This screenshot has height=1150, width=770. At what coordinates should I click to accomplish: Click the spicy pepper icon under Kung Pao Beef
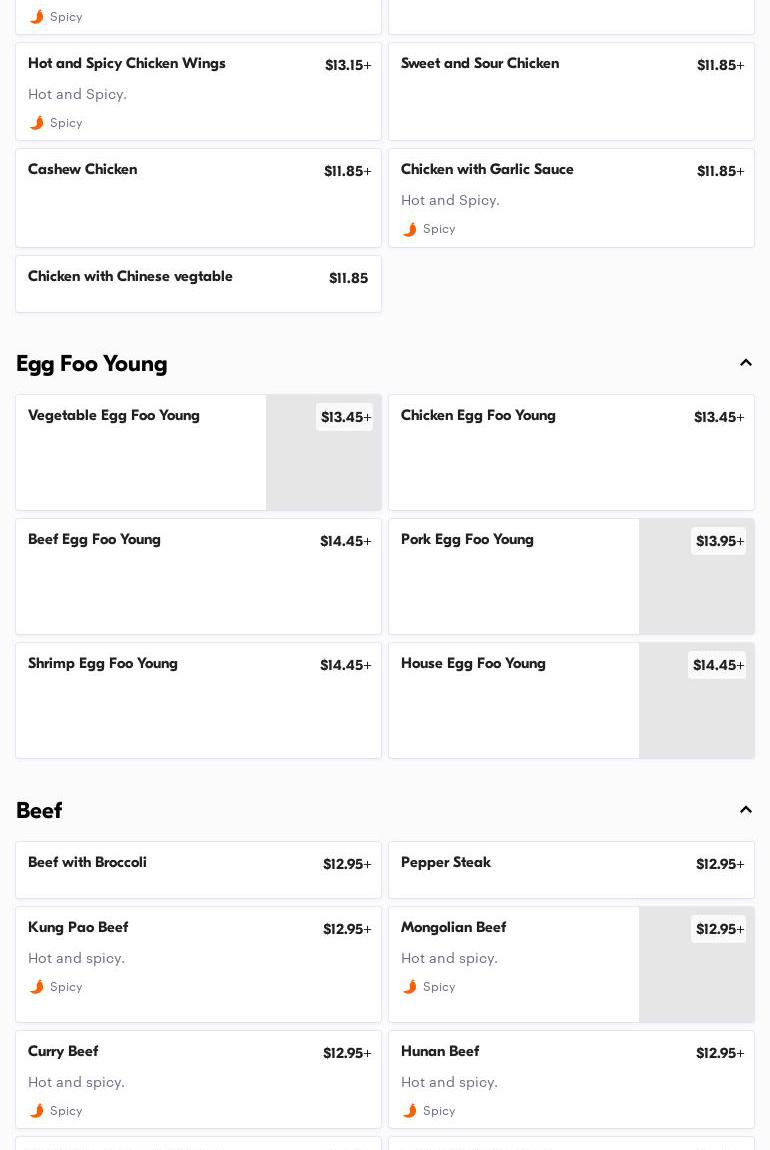coord(37,987)
